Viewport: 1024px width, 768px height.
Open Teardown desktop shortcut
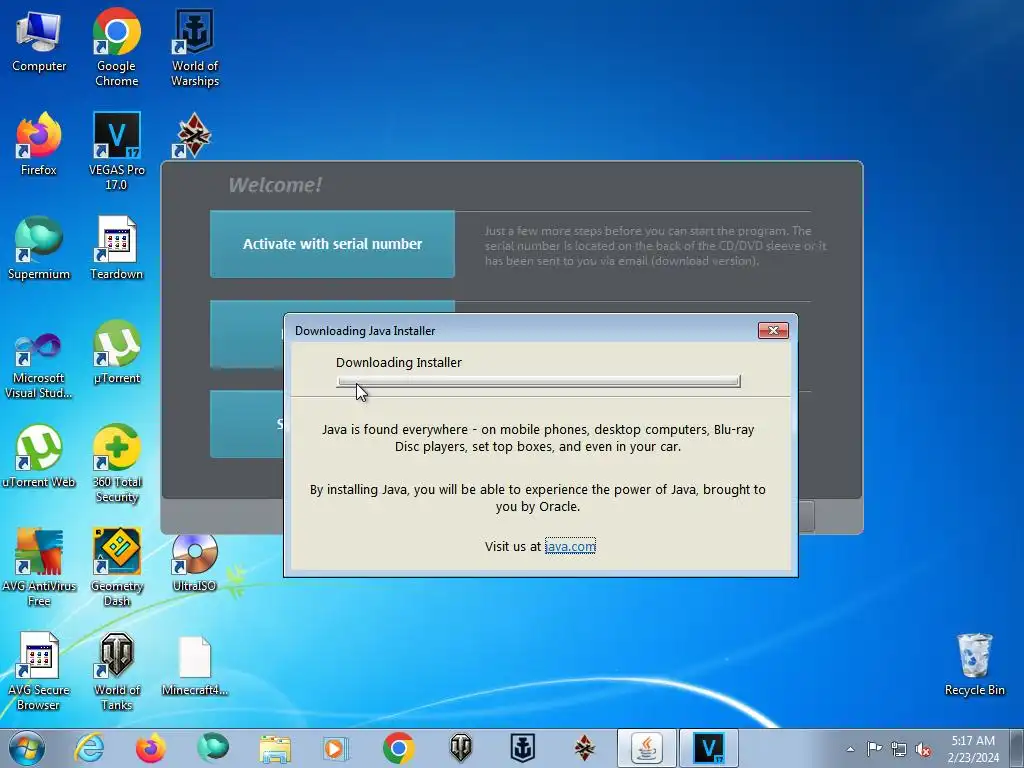[116, 248]
